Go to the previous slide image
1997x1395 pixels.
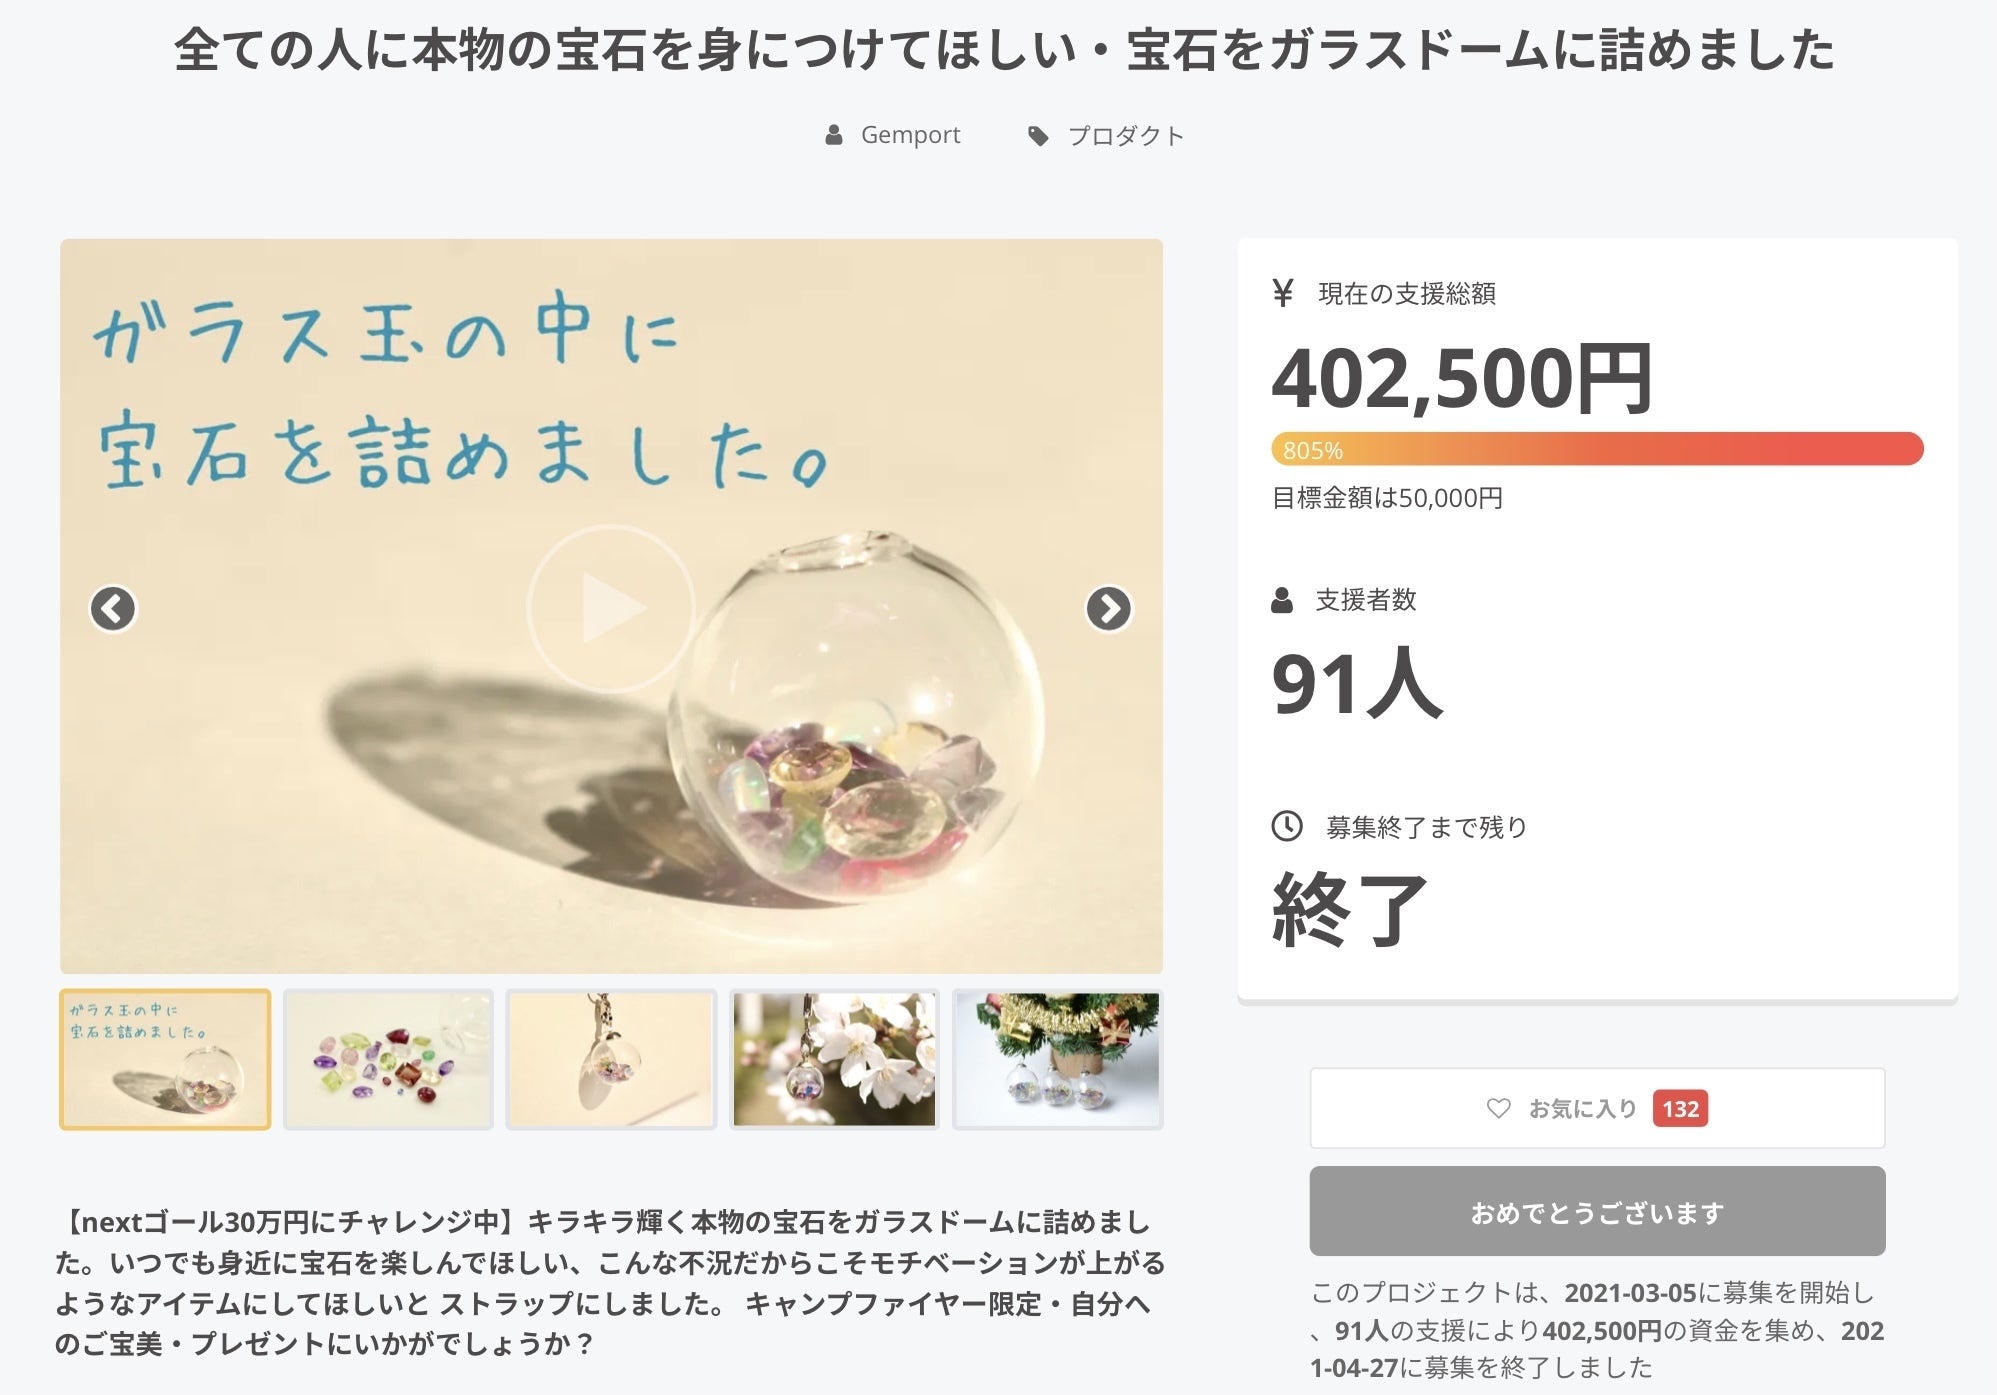pyautogui.click(x=113, y=608)
